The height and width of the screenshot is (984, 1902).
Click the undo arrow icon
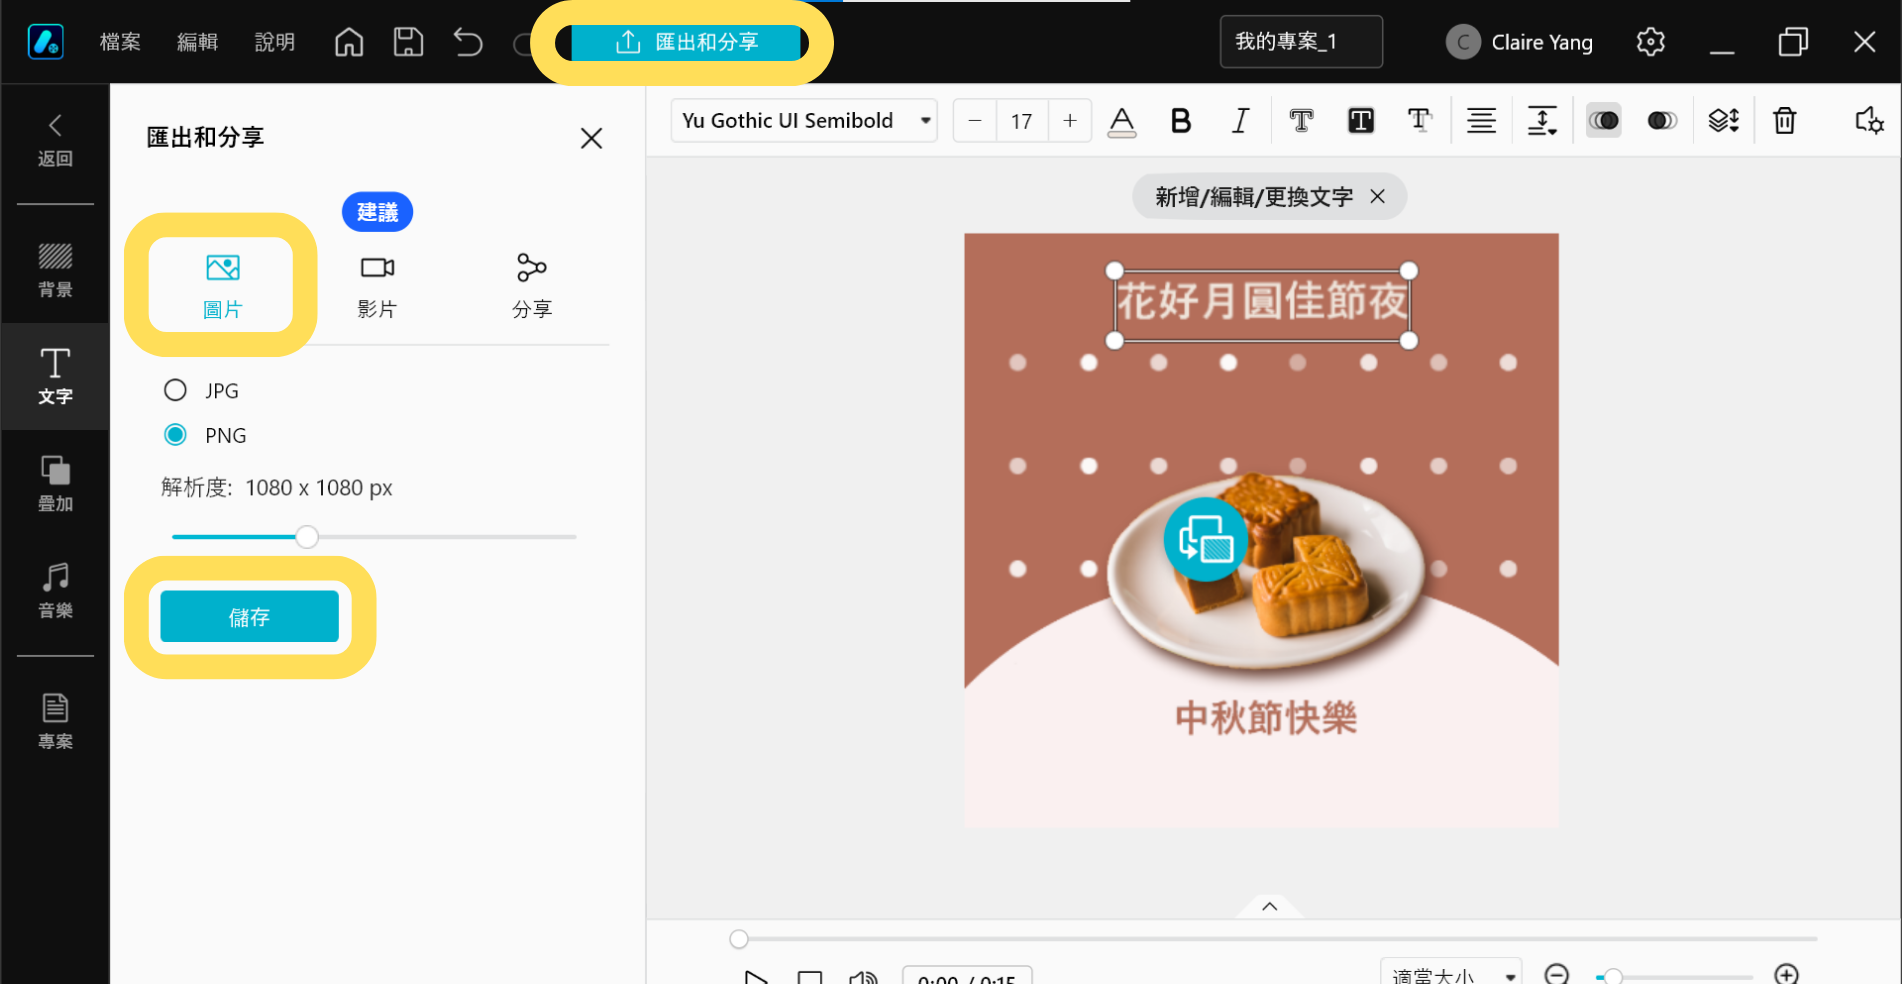coord(467,42)
